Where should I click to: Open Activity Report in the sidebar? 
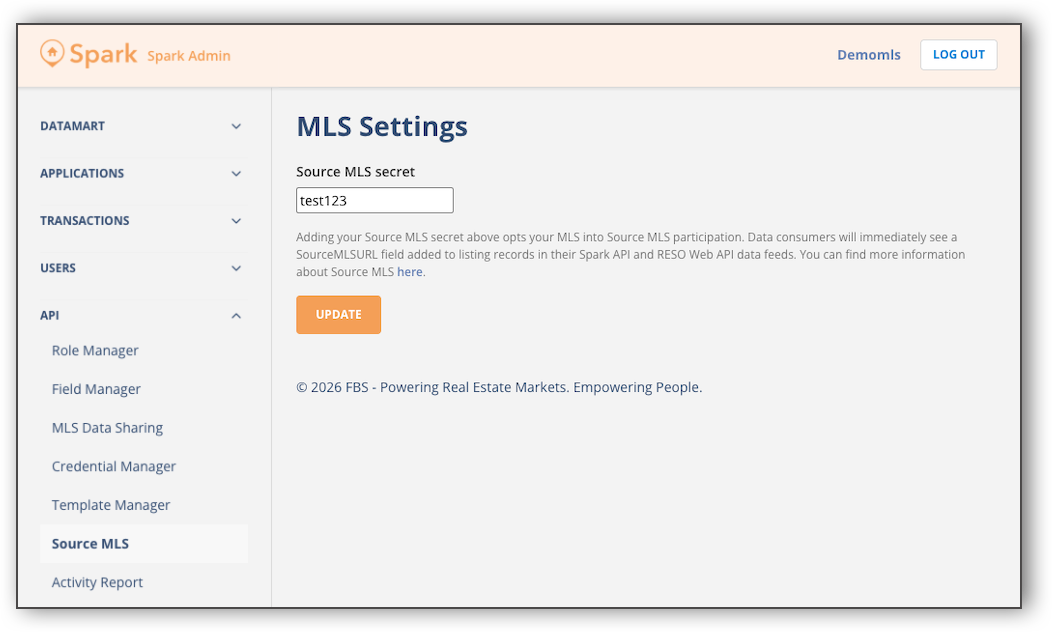click(x=97, y=582)
